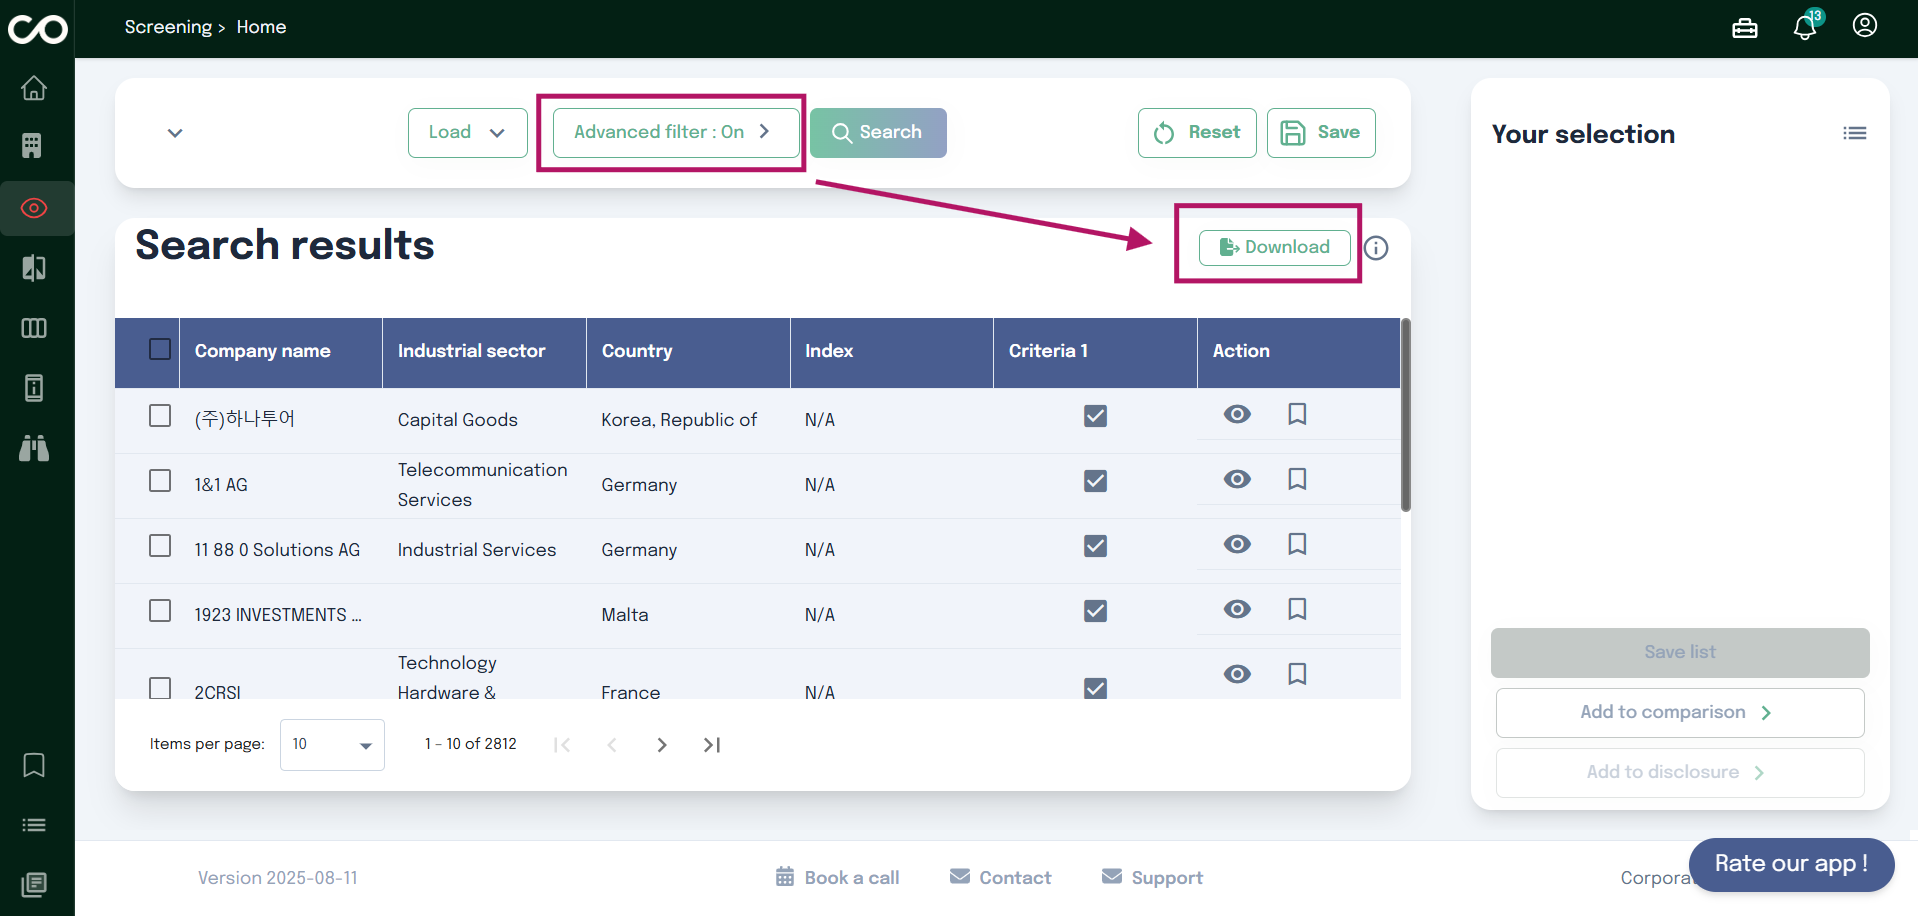Open the binoculars icon in sidebar
The height and width of the screenshot is (916, 1918).
click(34, 448)
